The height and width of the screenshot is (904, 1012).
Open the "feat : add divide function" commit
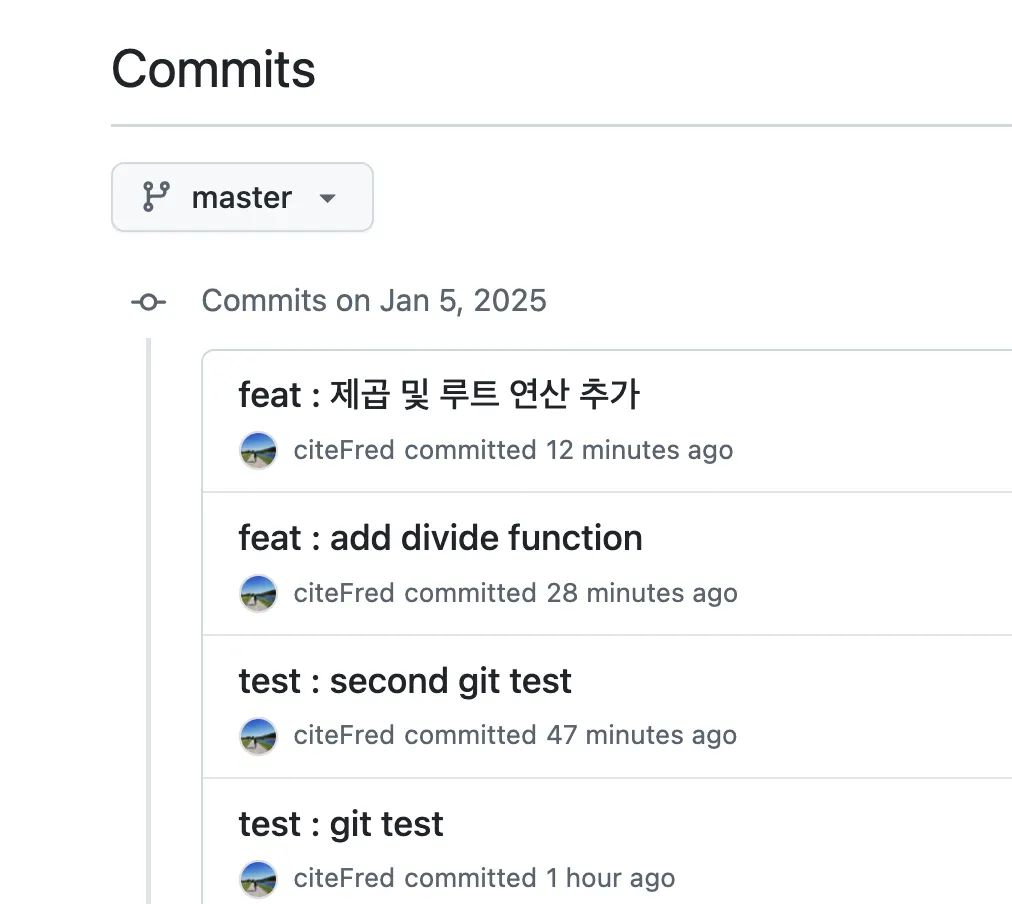440,538
